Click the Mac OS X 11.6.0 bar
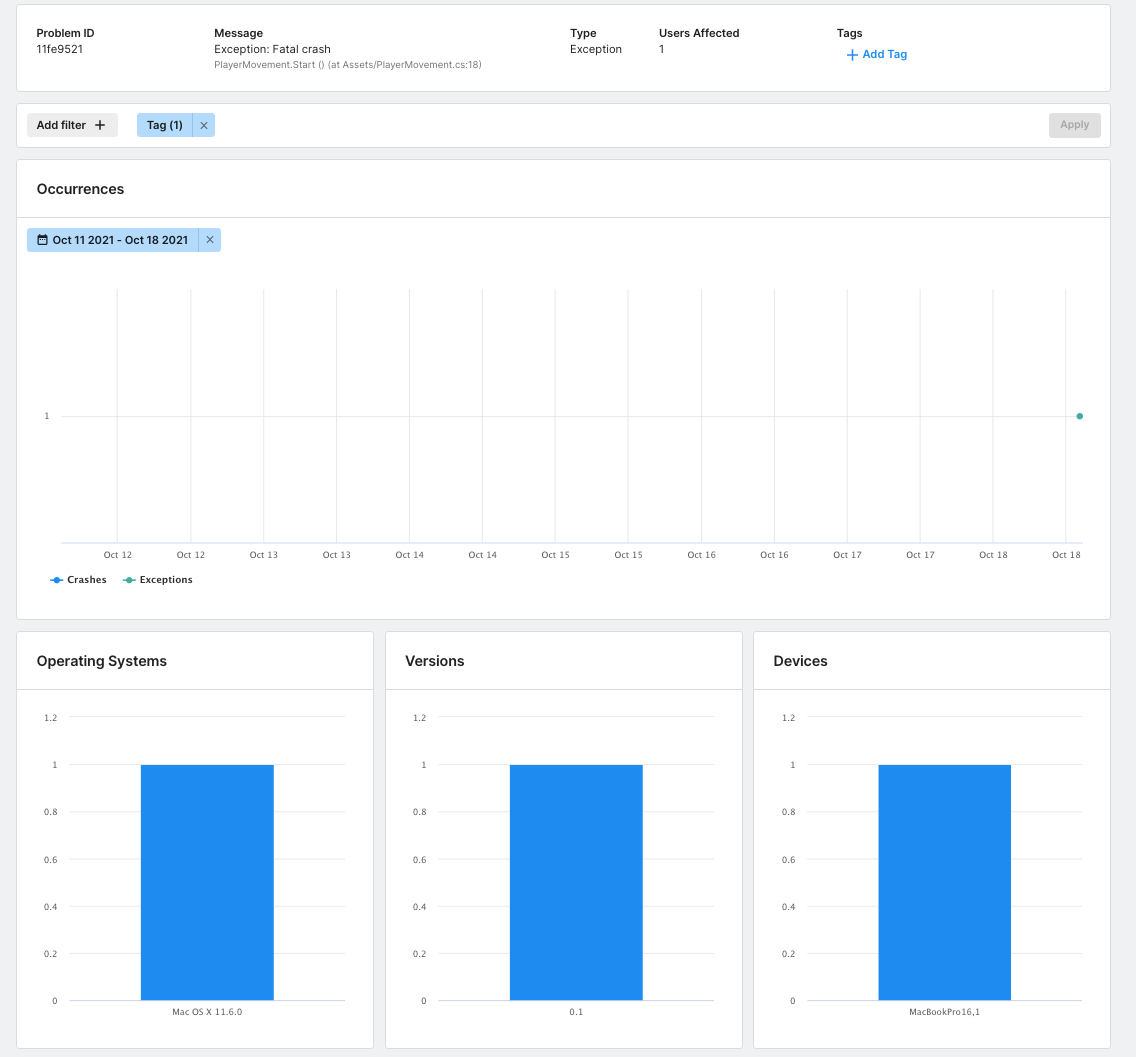The width and height of the screenshot is (1136, 1057). 207,882
